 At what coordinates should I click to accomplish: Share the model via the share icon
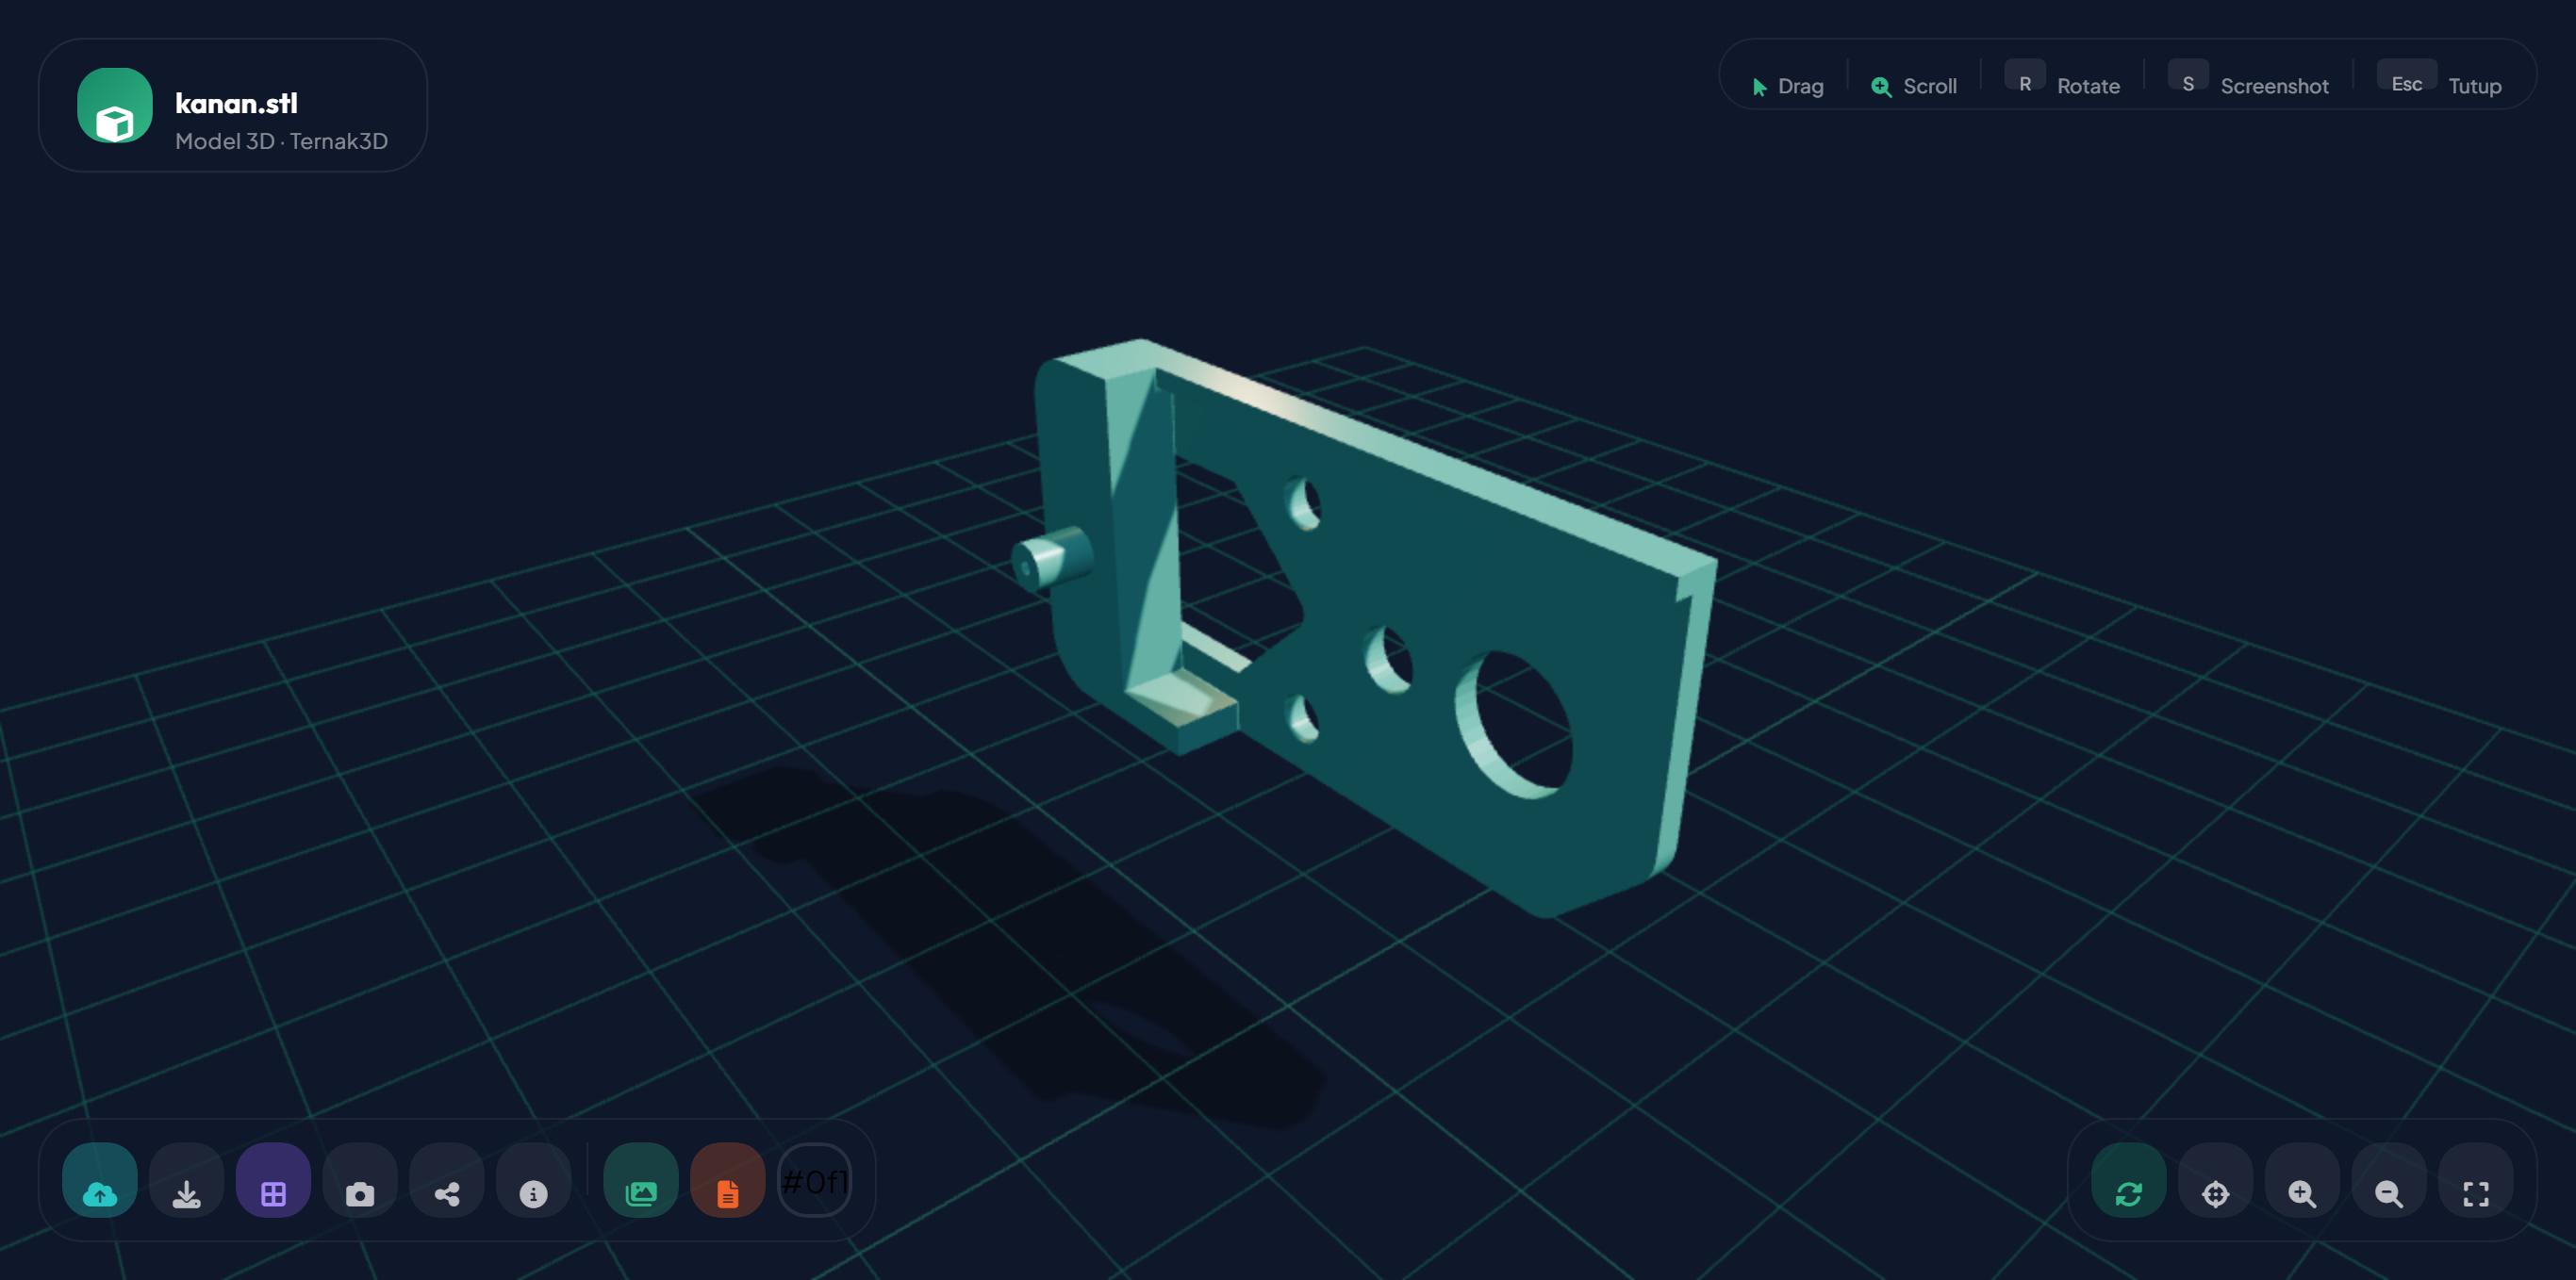pos(447,1180)
